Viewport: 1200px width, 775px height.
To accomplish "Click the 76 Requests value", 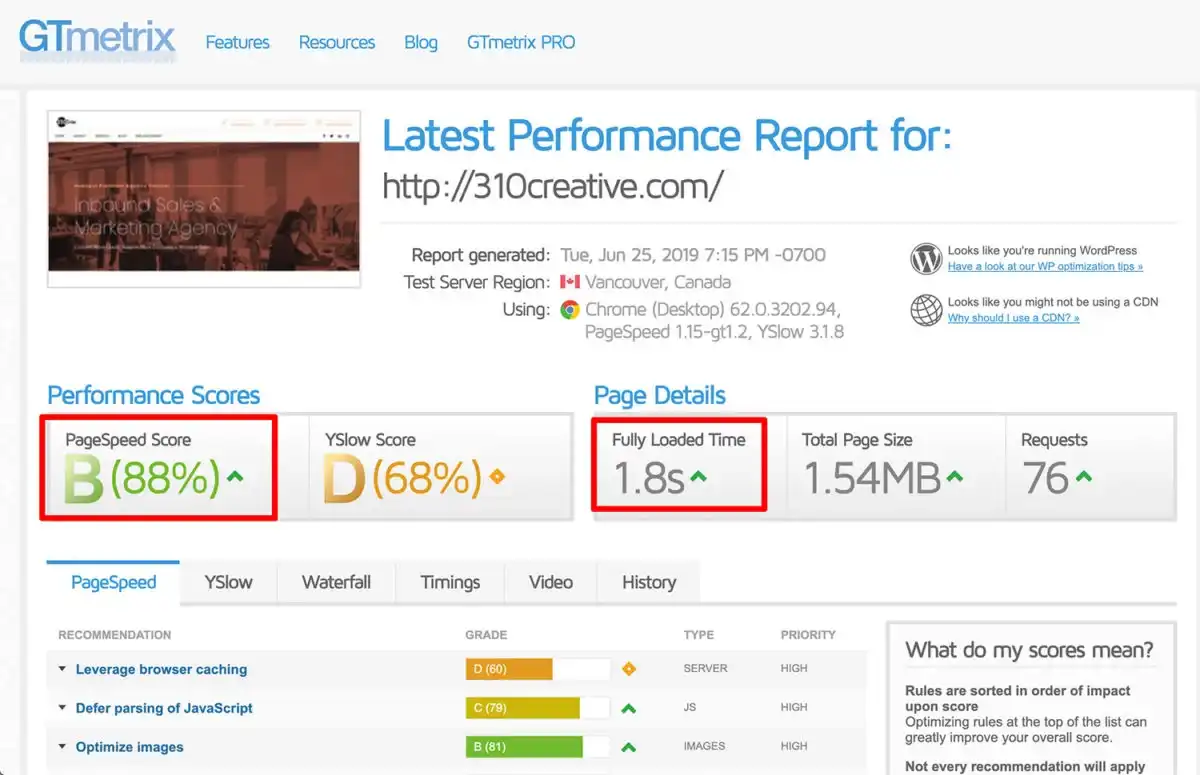I will coord(1045,478).
